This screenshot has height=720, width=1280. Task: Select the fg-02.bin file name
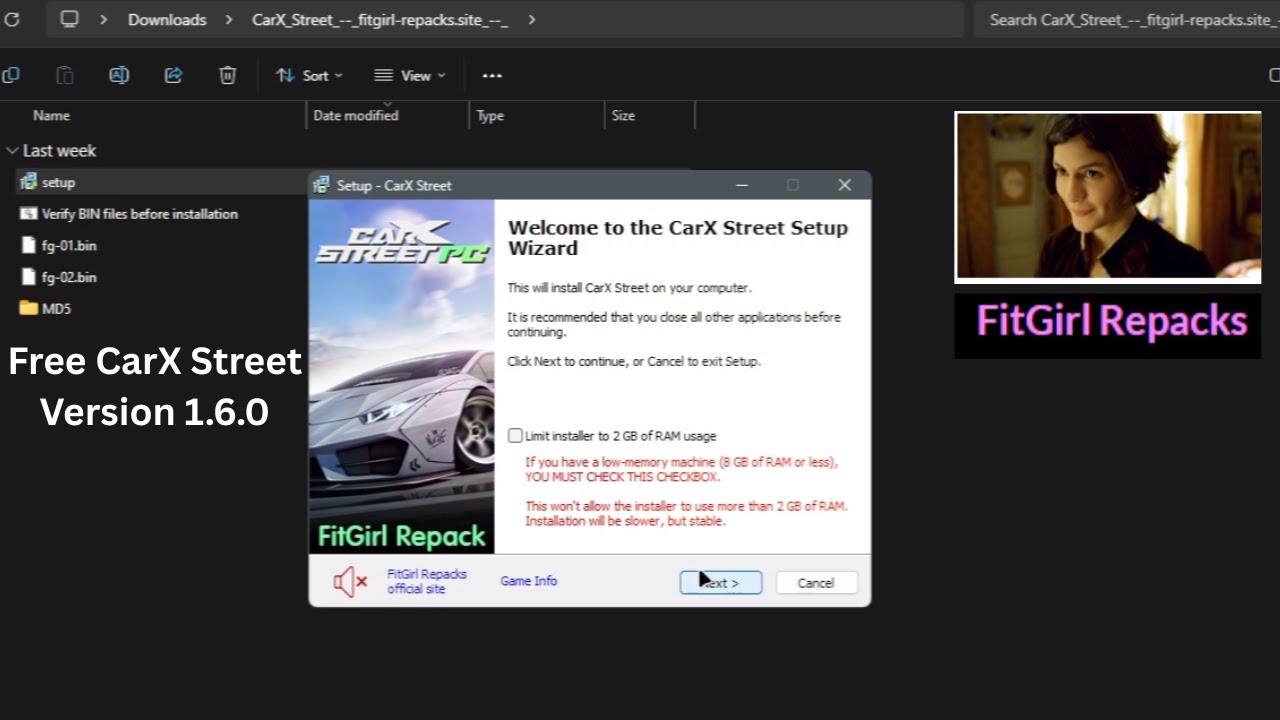[69, 277]
